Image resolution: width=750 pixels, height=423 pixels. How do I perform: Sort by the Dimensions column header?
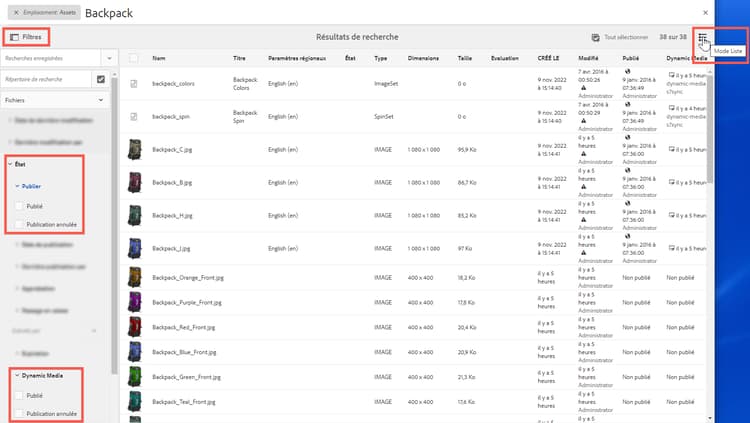tap(423, 58)
